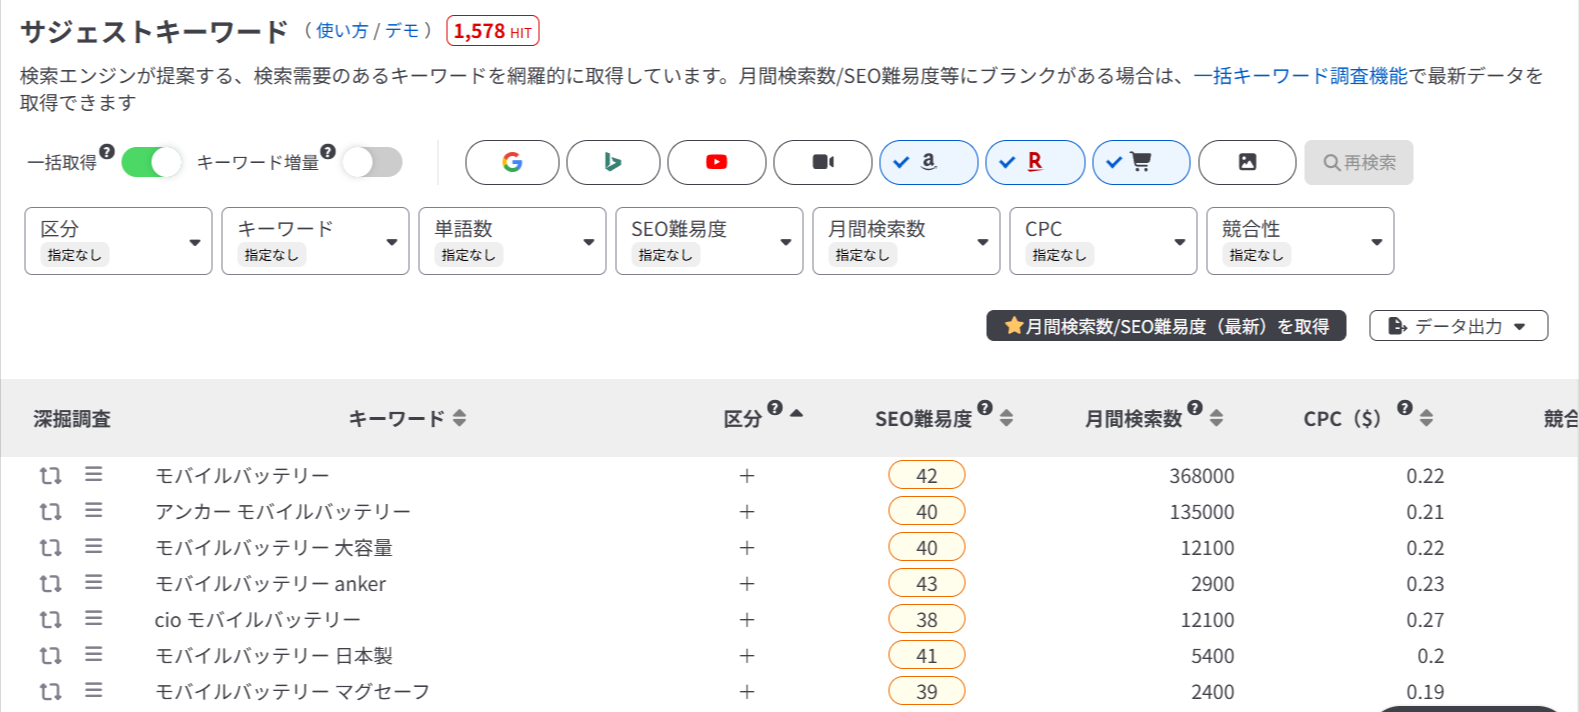Open list menu icon for cio モバイルバッテリー
This screenshot has height=712, width=1579.
tap(94, 619)
